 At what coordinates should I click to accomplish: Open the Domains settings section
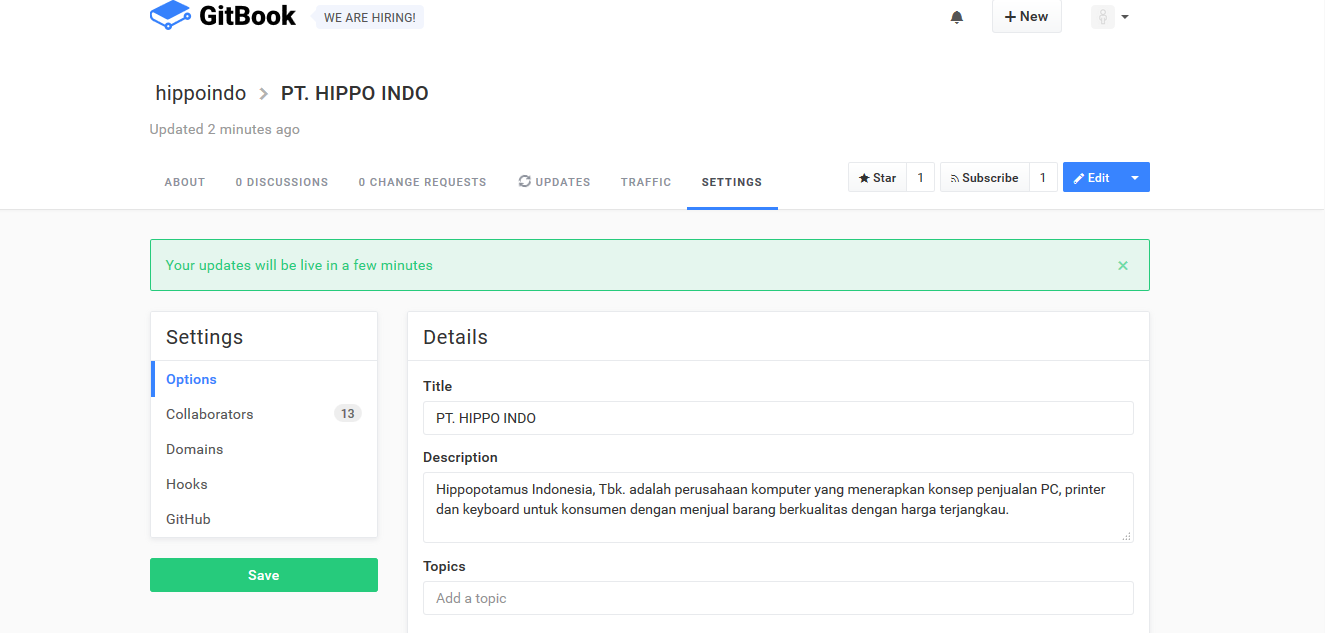[x=195, y=449]
